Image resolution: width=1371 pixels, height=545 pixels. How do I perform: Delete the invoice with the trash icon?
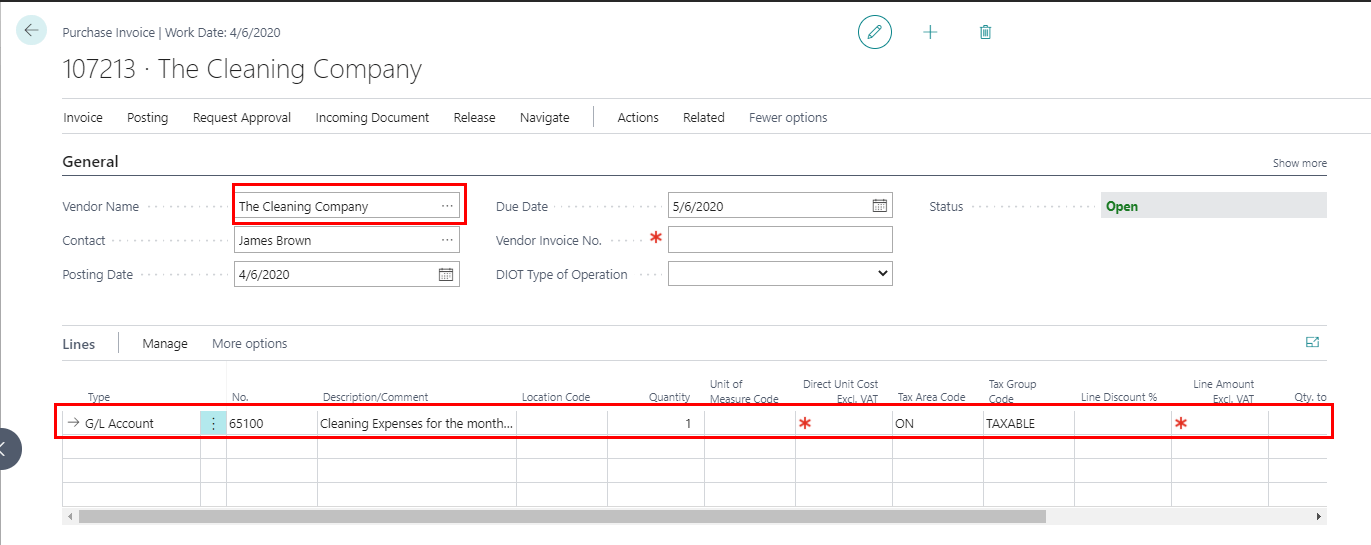pyautogui.click(x=985, y=32)
